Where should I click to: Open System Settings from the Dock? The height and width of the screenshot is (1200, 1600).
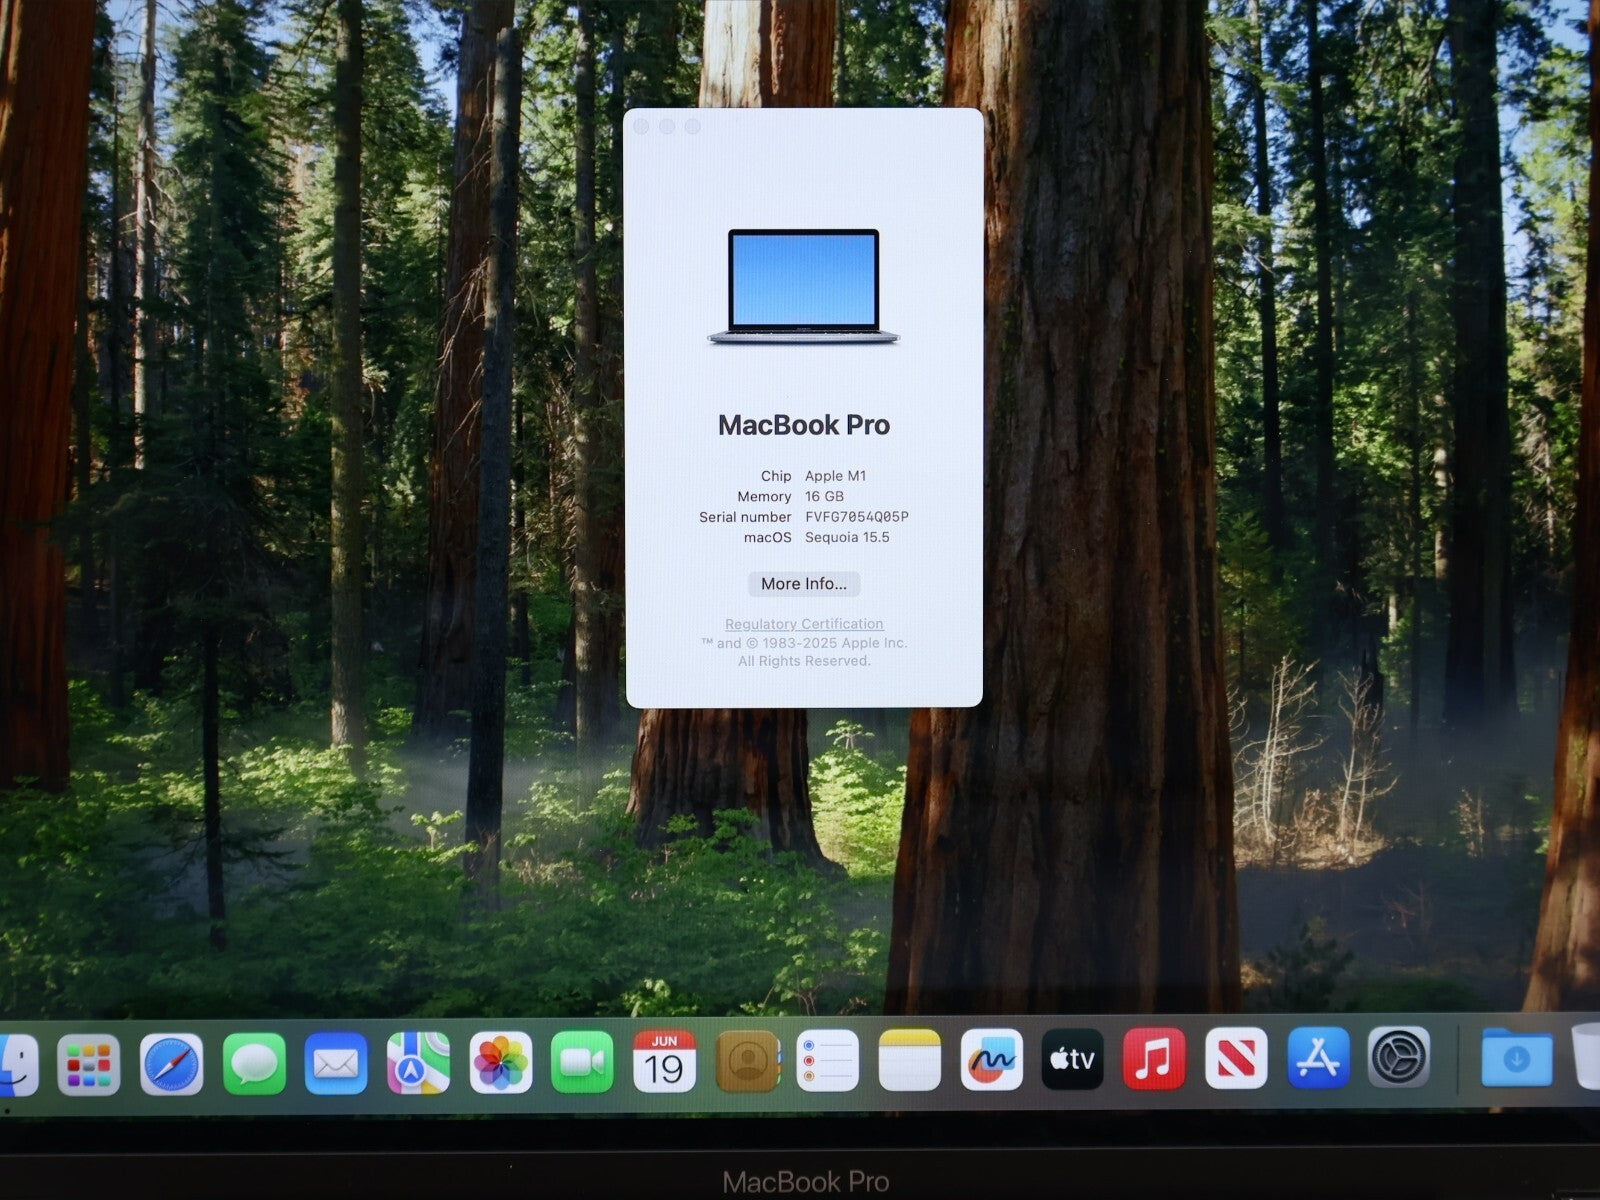click(1399, 1056)
